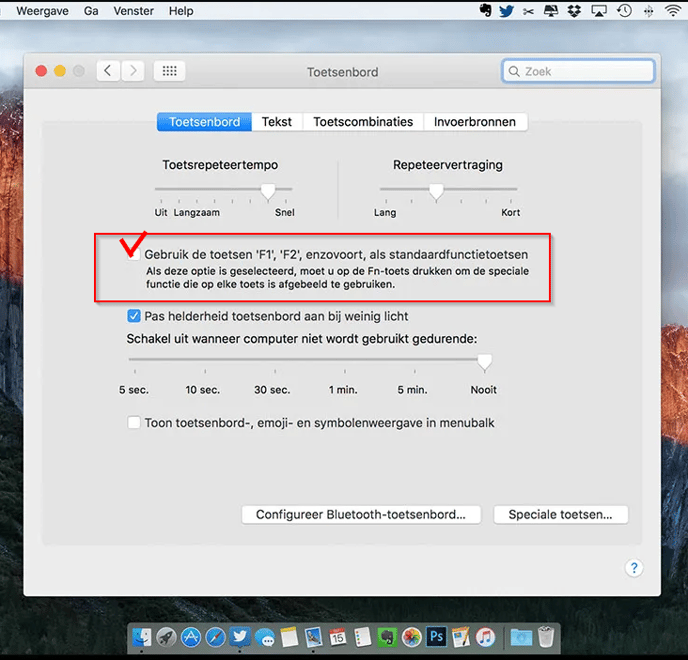Click keyboard backlight timeout slider knob
This screenshot has width=688, height=660.
click(x=484, y=362)
